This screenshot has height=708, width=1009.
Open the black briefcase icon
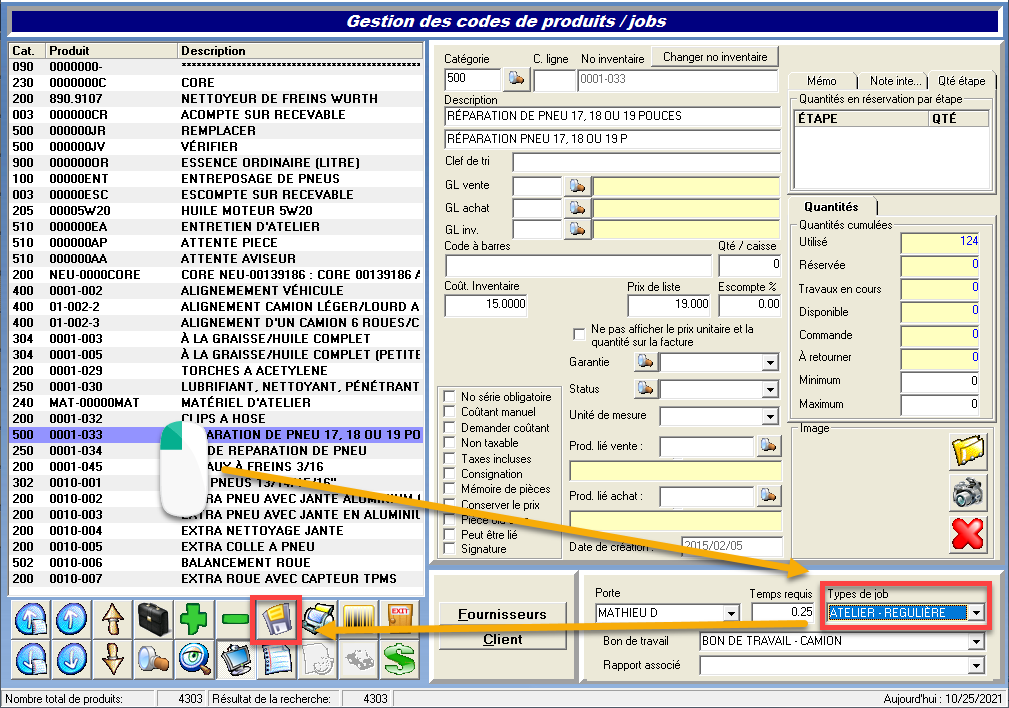(x=153, y=620)
